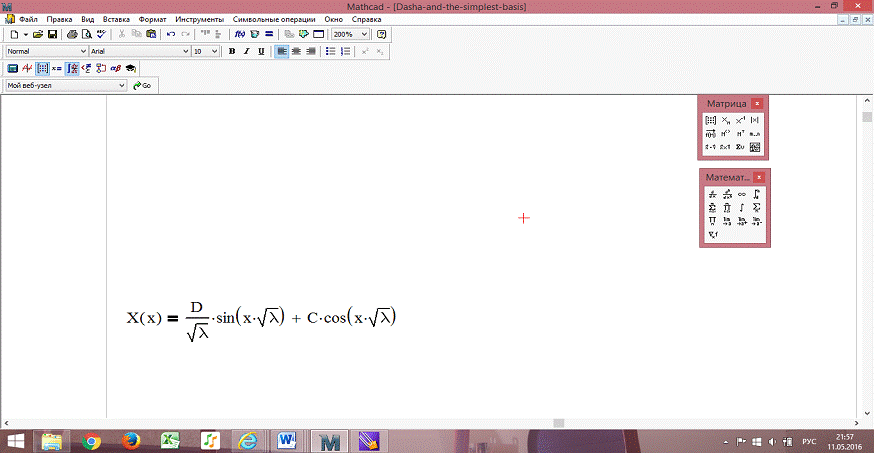Open the Символьные операции menu
Image resolution: width=874 pixels, height=453 pixels.
click(x=273, y=19)
